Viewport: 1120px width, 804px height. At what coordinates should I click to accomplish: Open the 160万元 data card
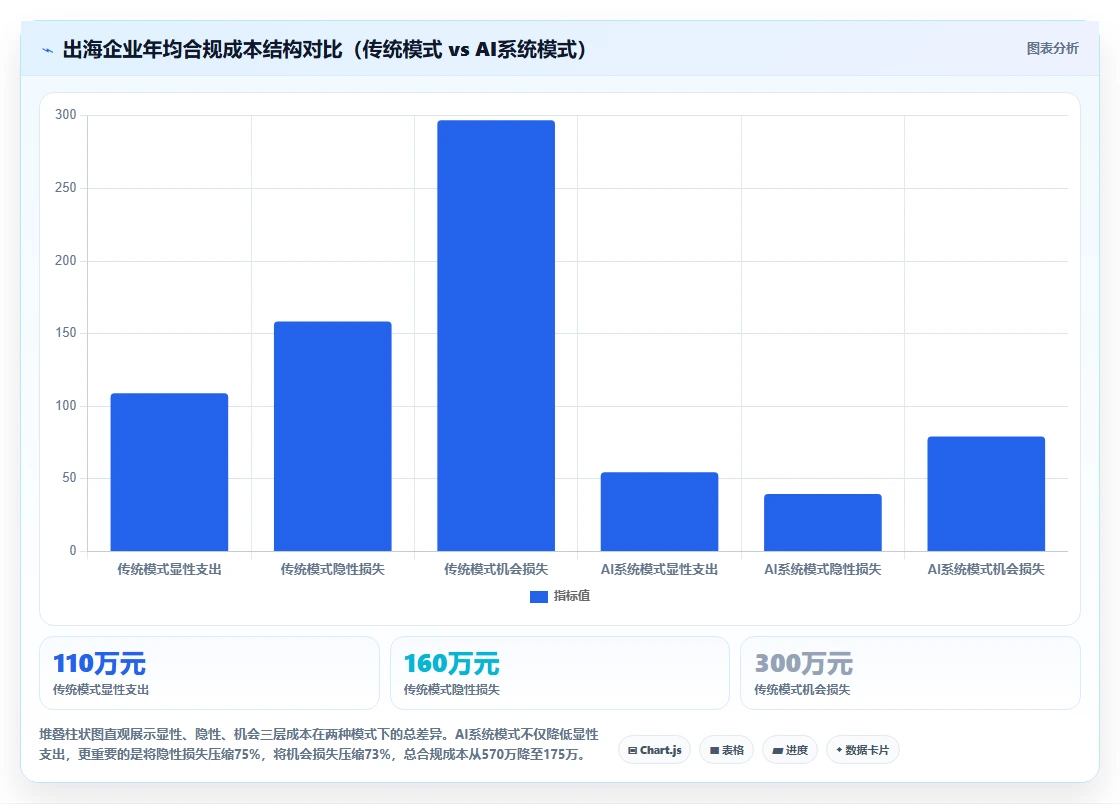(x=559, y=673)
